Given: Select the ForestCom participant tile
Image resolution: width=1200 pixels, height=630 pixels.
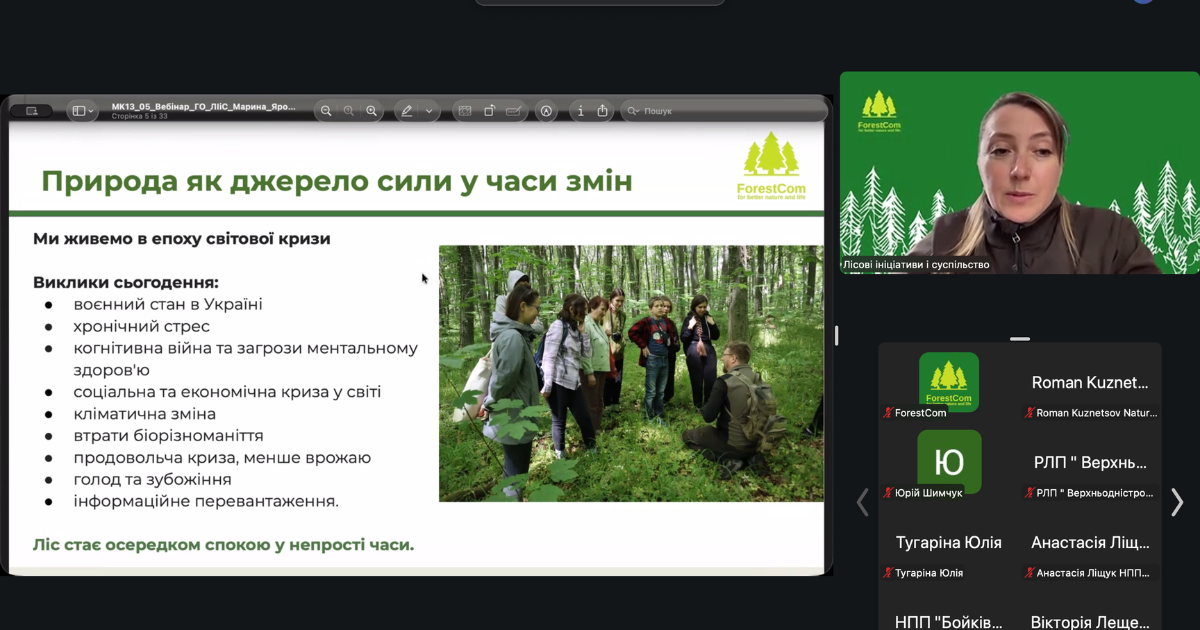Looking at the screenshot, I should coord(949,383).
